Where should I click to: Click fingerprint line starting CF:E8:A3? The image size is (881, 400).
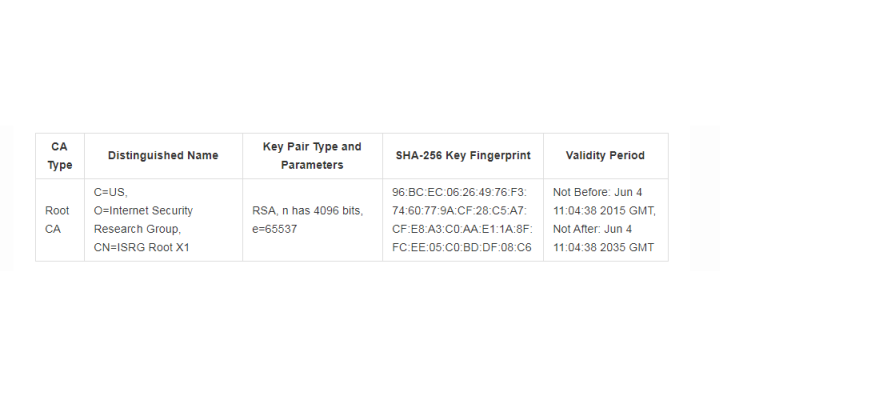(x=462, y=229)
